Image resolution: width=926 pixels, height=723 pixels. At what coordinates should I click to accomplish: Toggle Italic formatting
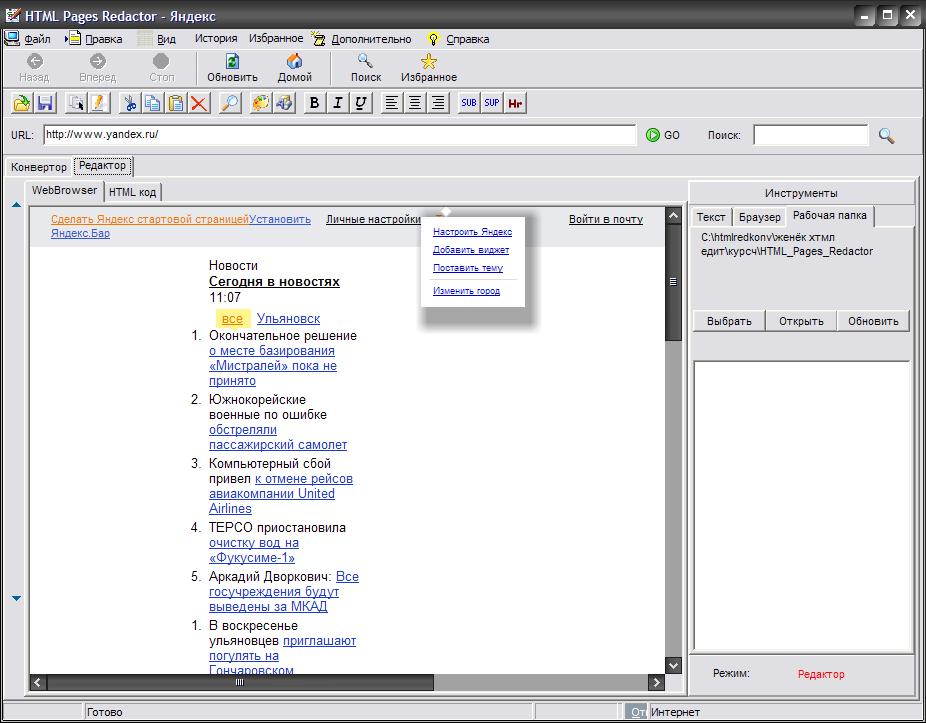(338, 103)
